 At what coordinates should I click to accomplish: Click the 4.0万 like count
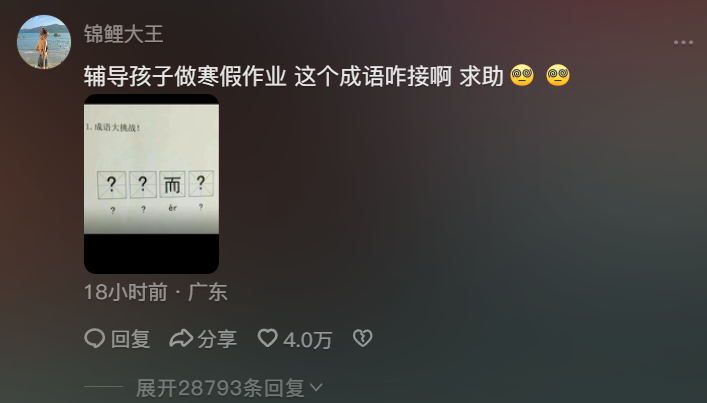308,340
